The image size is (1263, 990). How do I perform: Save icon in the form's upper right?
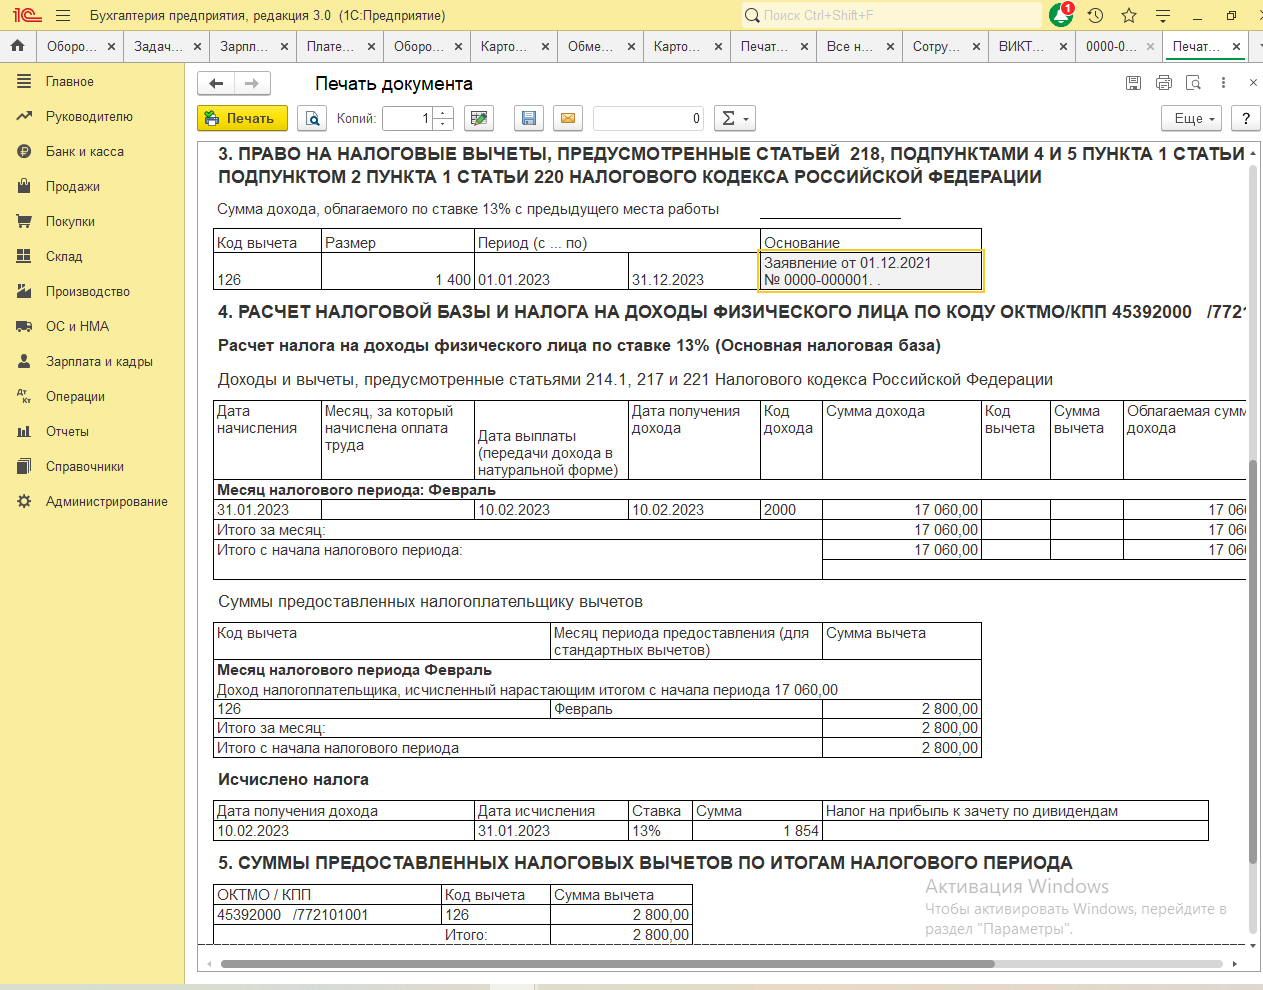1133,83
